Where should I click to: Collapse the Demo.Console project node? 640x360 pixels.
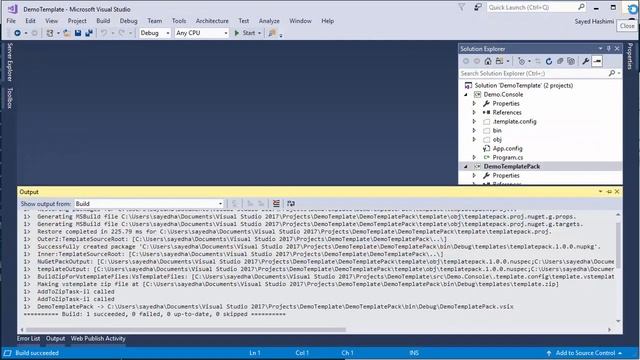466,95
